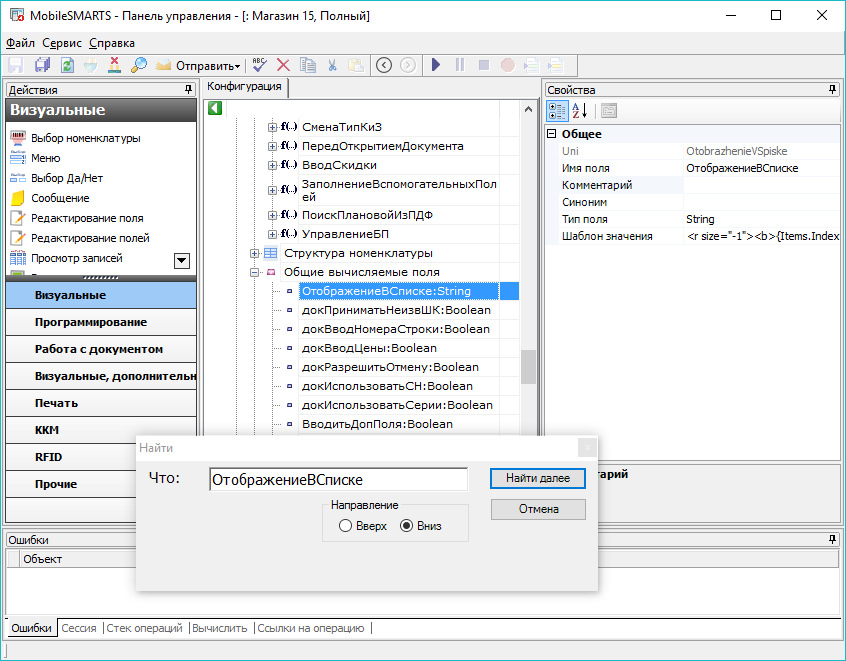Click the tree scroll up arrow
The width and height of the screenshot is (846, 661).
click(x=528, y=110)
